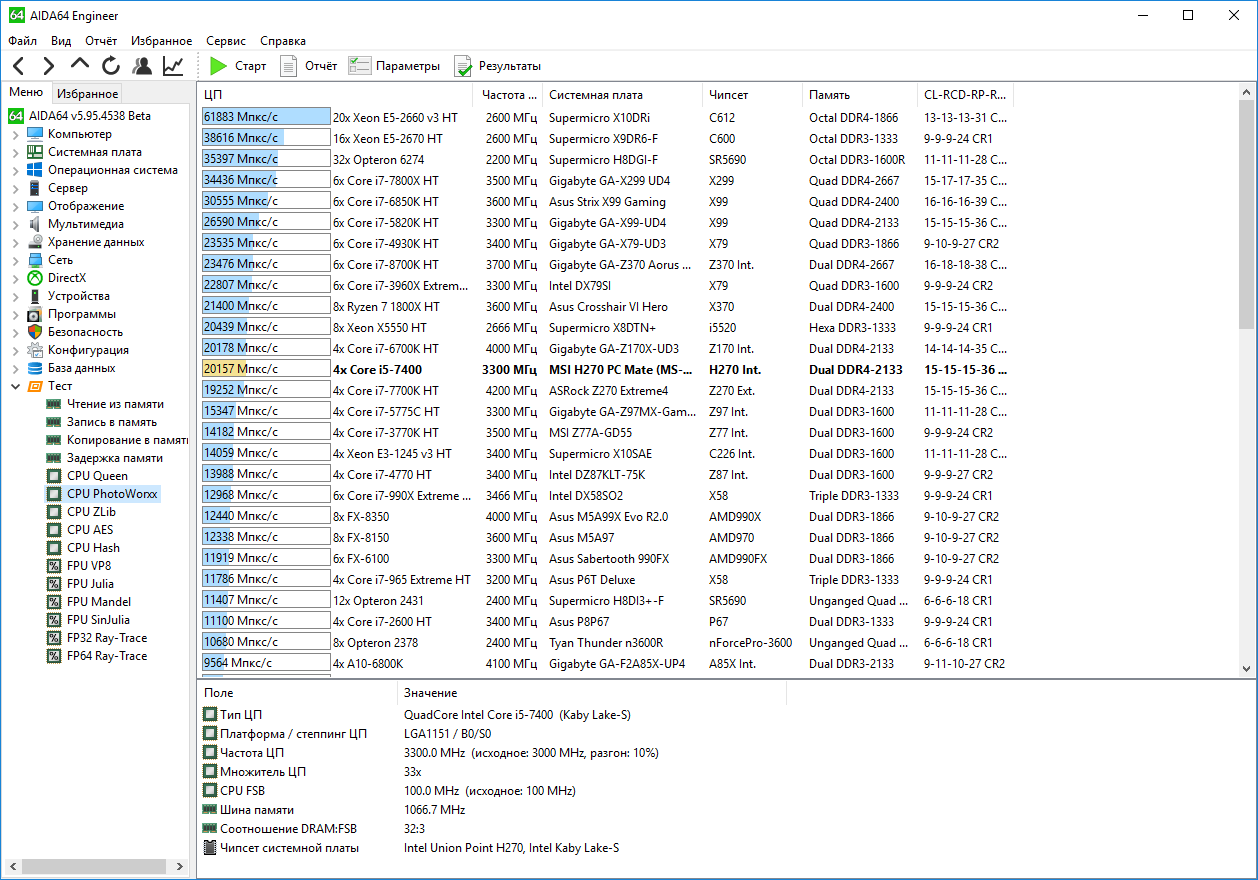Select Задержка памяти test icon
Image resolution: width=1258 pixels, height=880 pixels.
pos(54,458)
